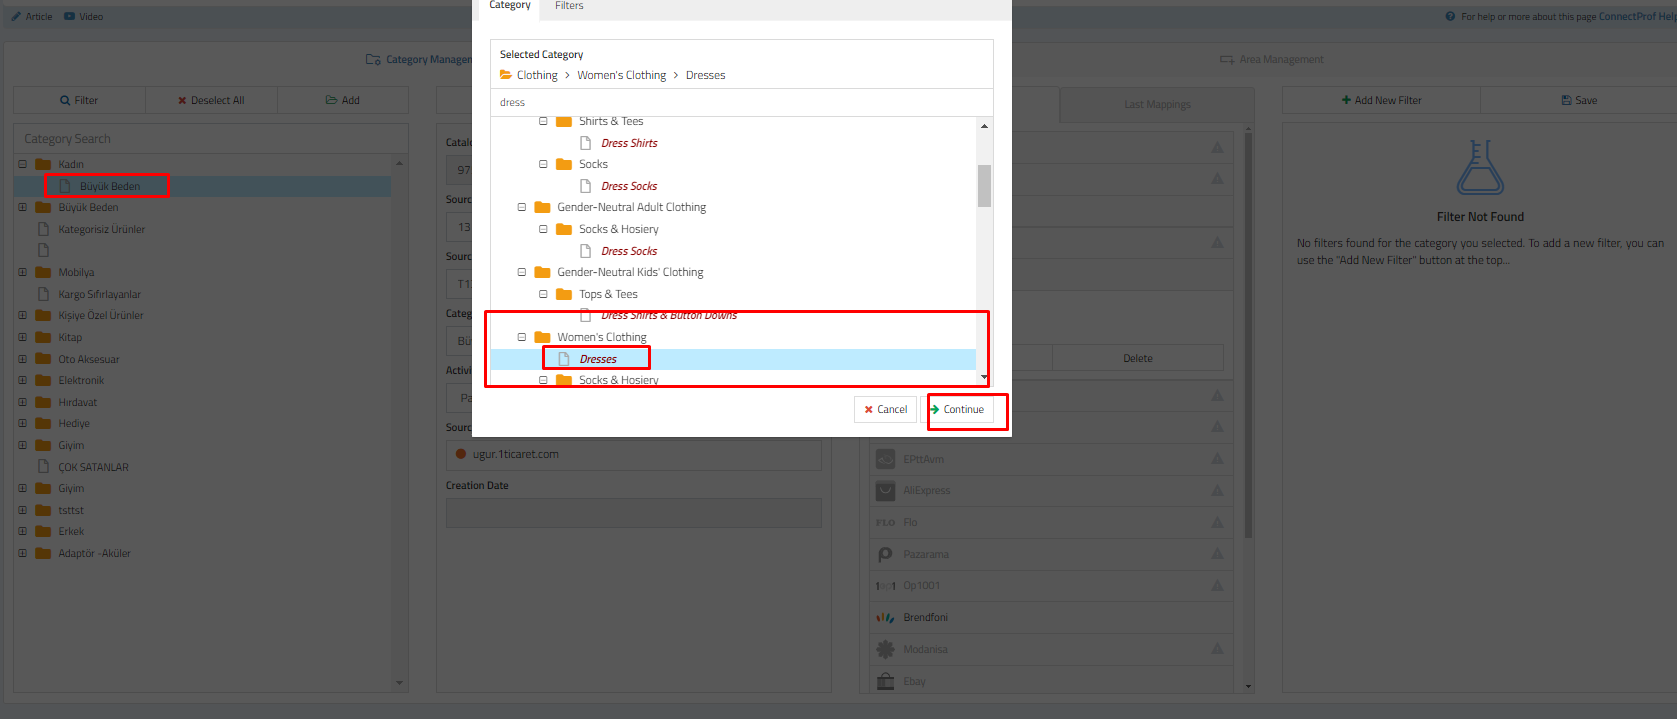This screenshot has height=719, width=1677.
Task: Select the Modanisa gear icon
Action: [x=885, y=650]
